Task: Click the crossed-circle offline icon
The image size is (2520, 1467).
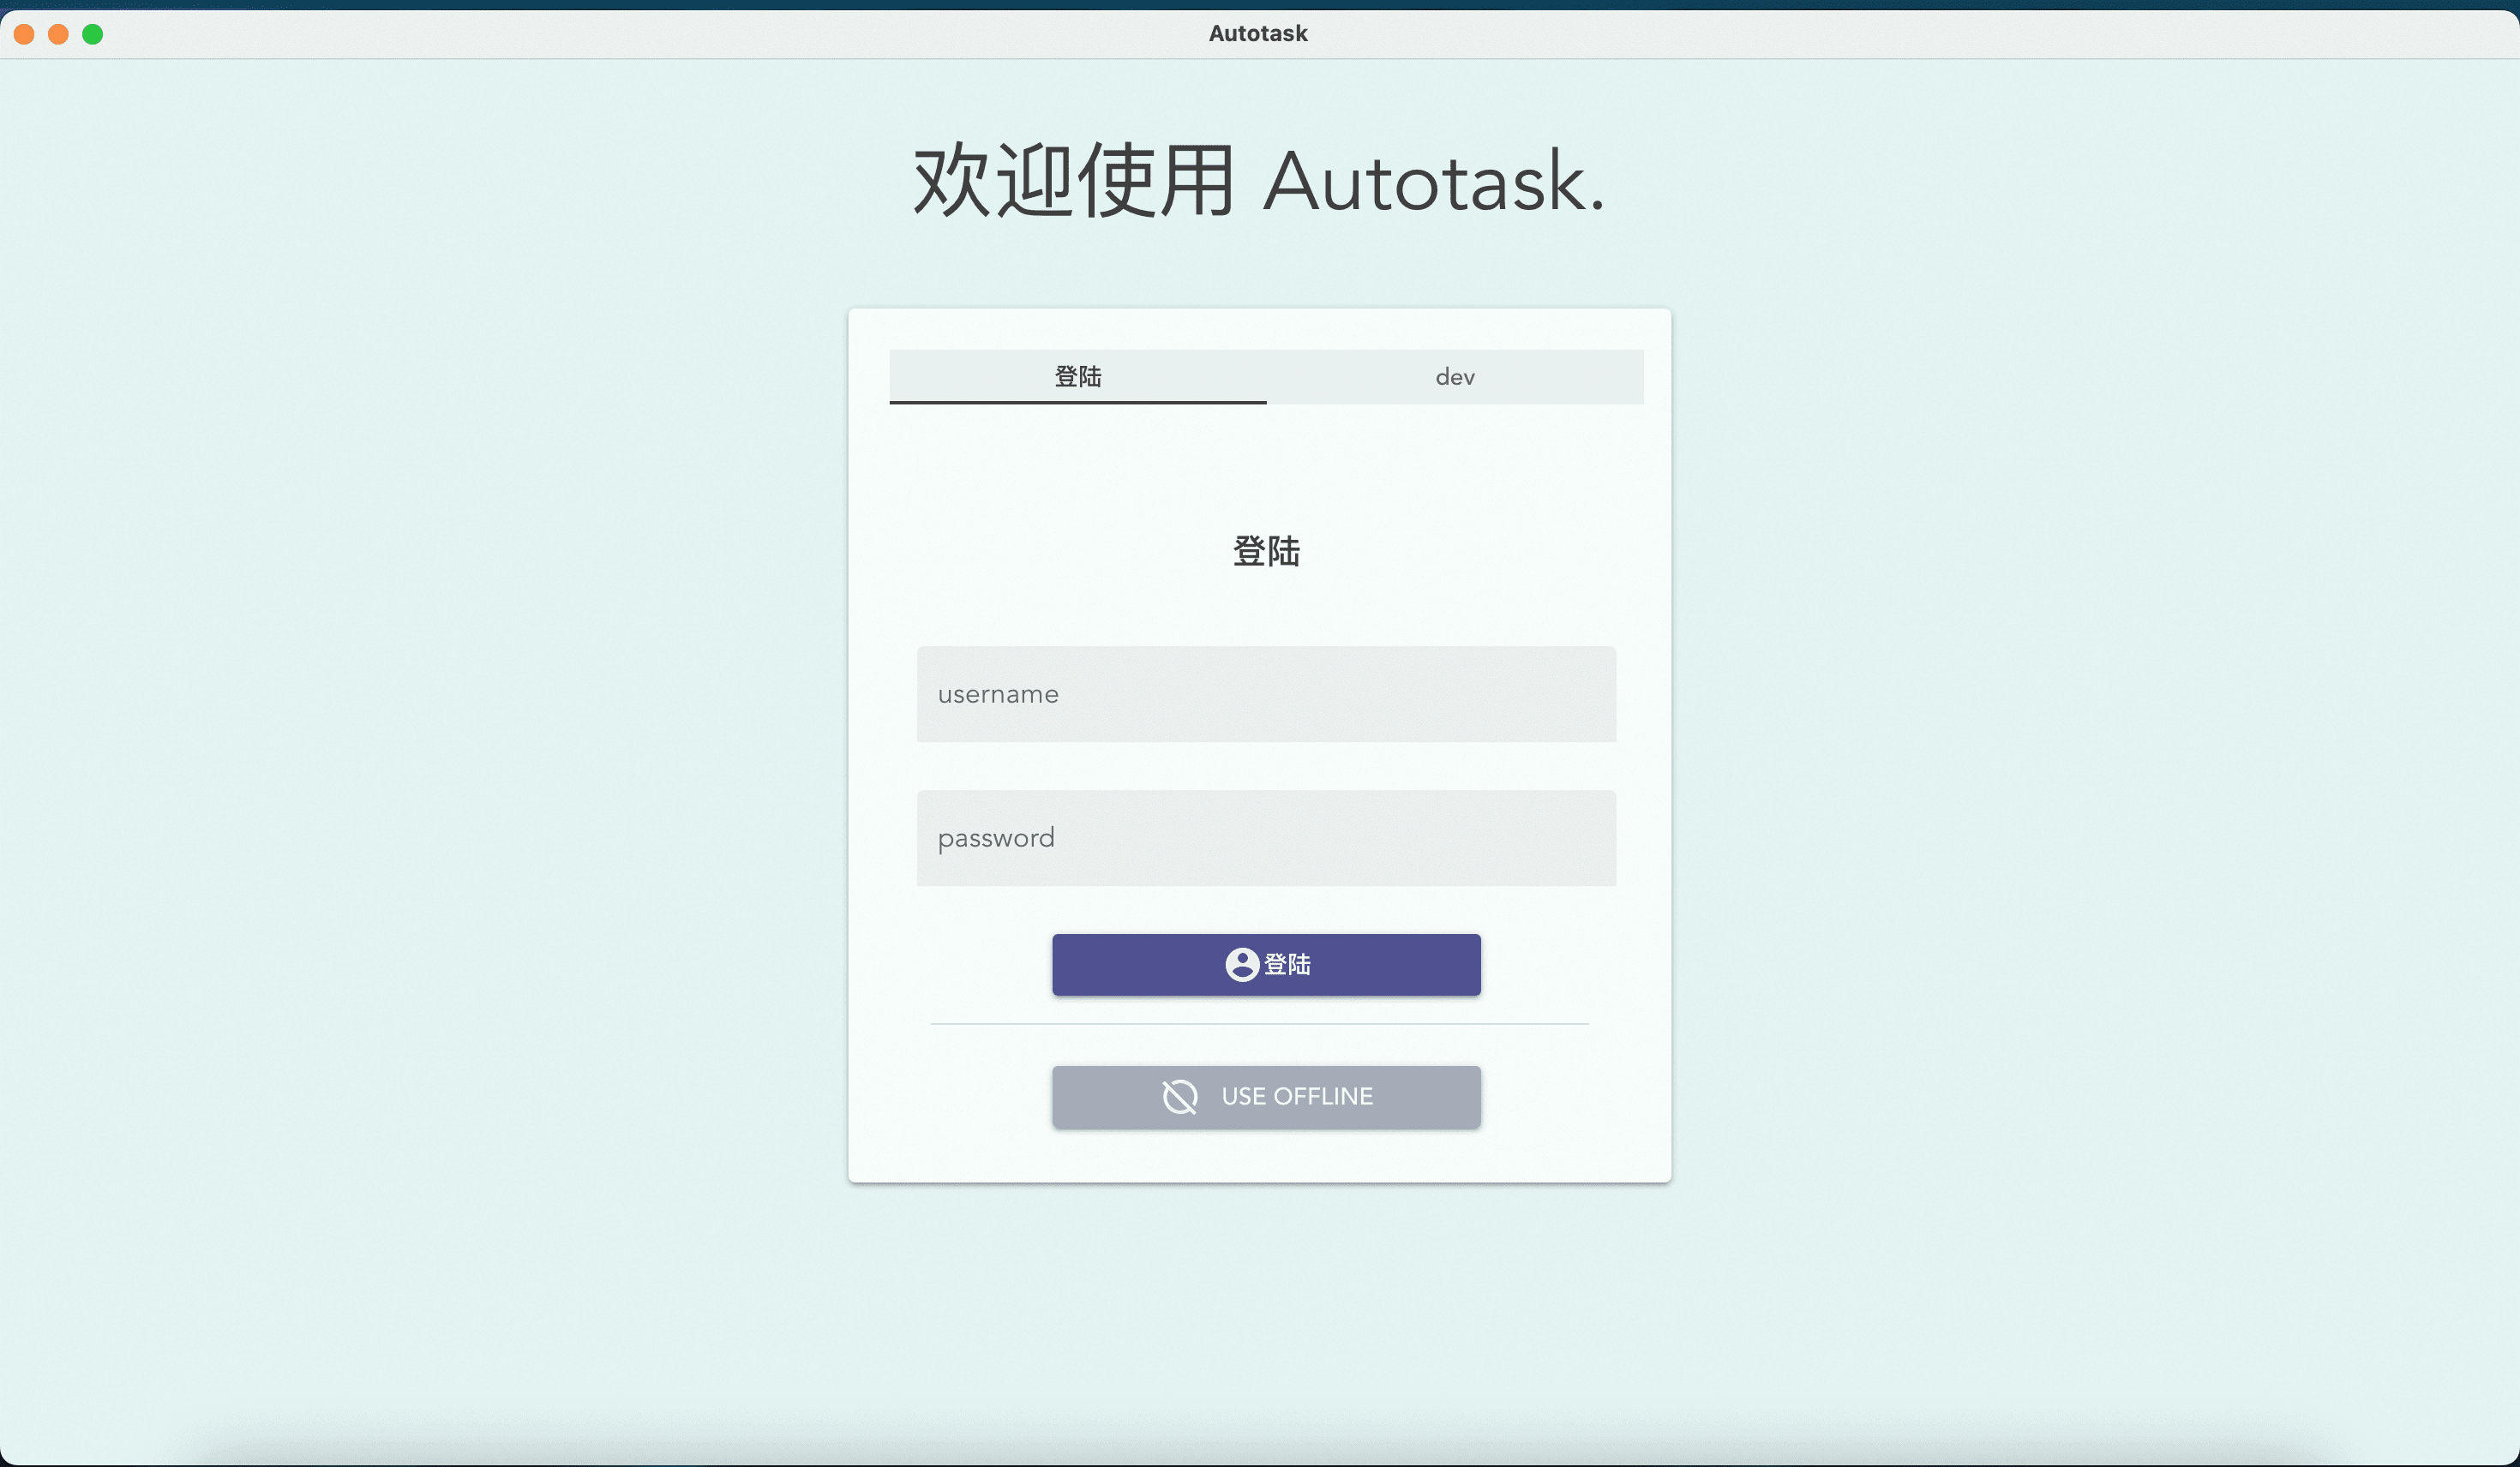Action: pyautogui.click(x=1179, y=1096)
